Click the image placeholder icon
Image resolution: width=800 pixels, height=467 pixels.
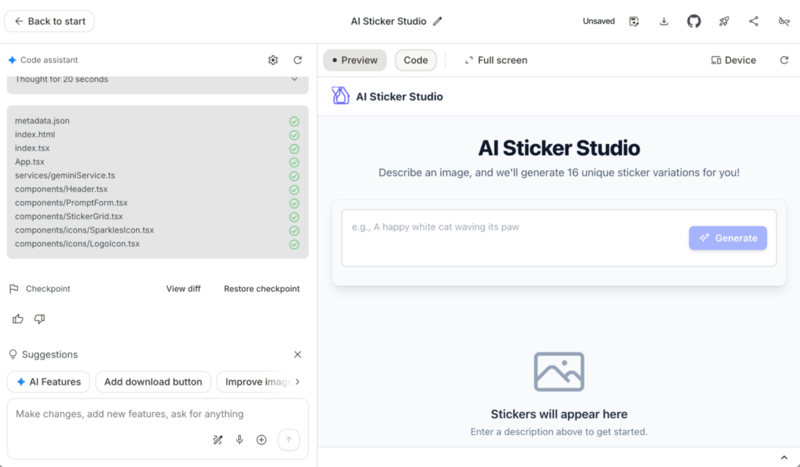click(x=559, y=372)
